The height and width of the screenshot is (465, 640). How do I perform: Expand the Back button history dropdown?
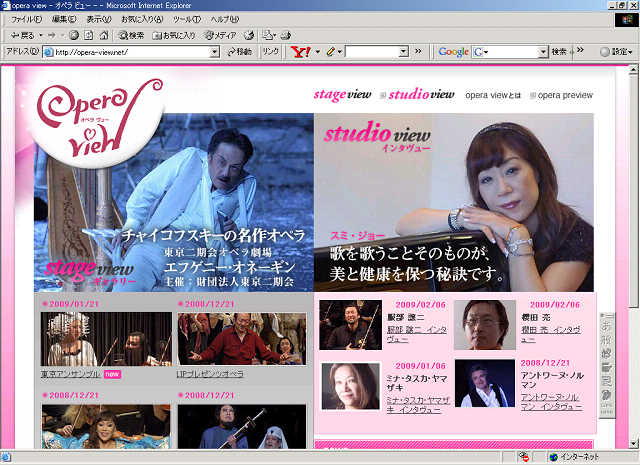[40, 36]
